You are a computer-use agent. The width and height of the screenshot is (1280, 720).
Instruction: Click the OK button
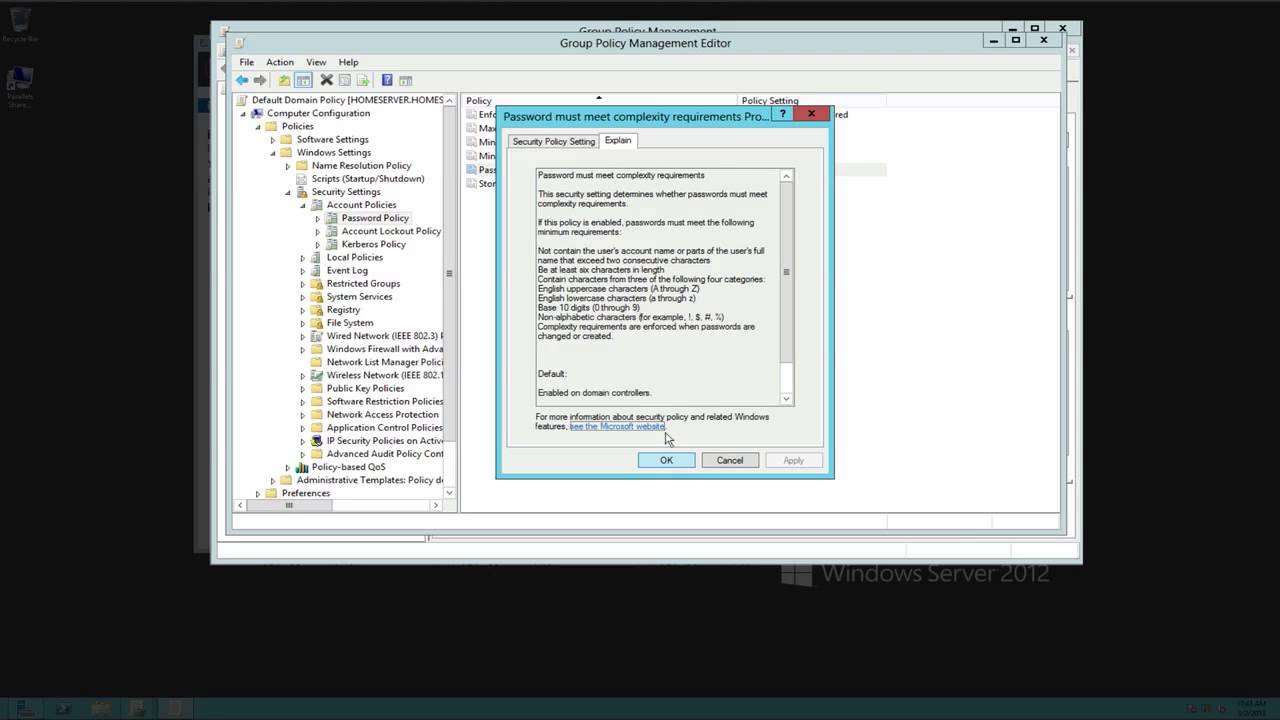click(666, 460)
